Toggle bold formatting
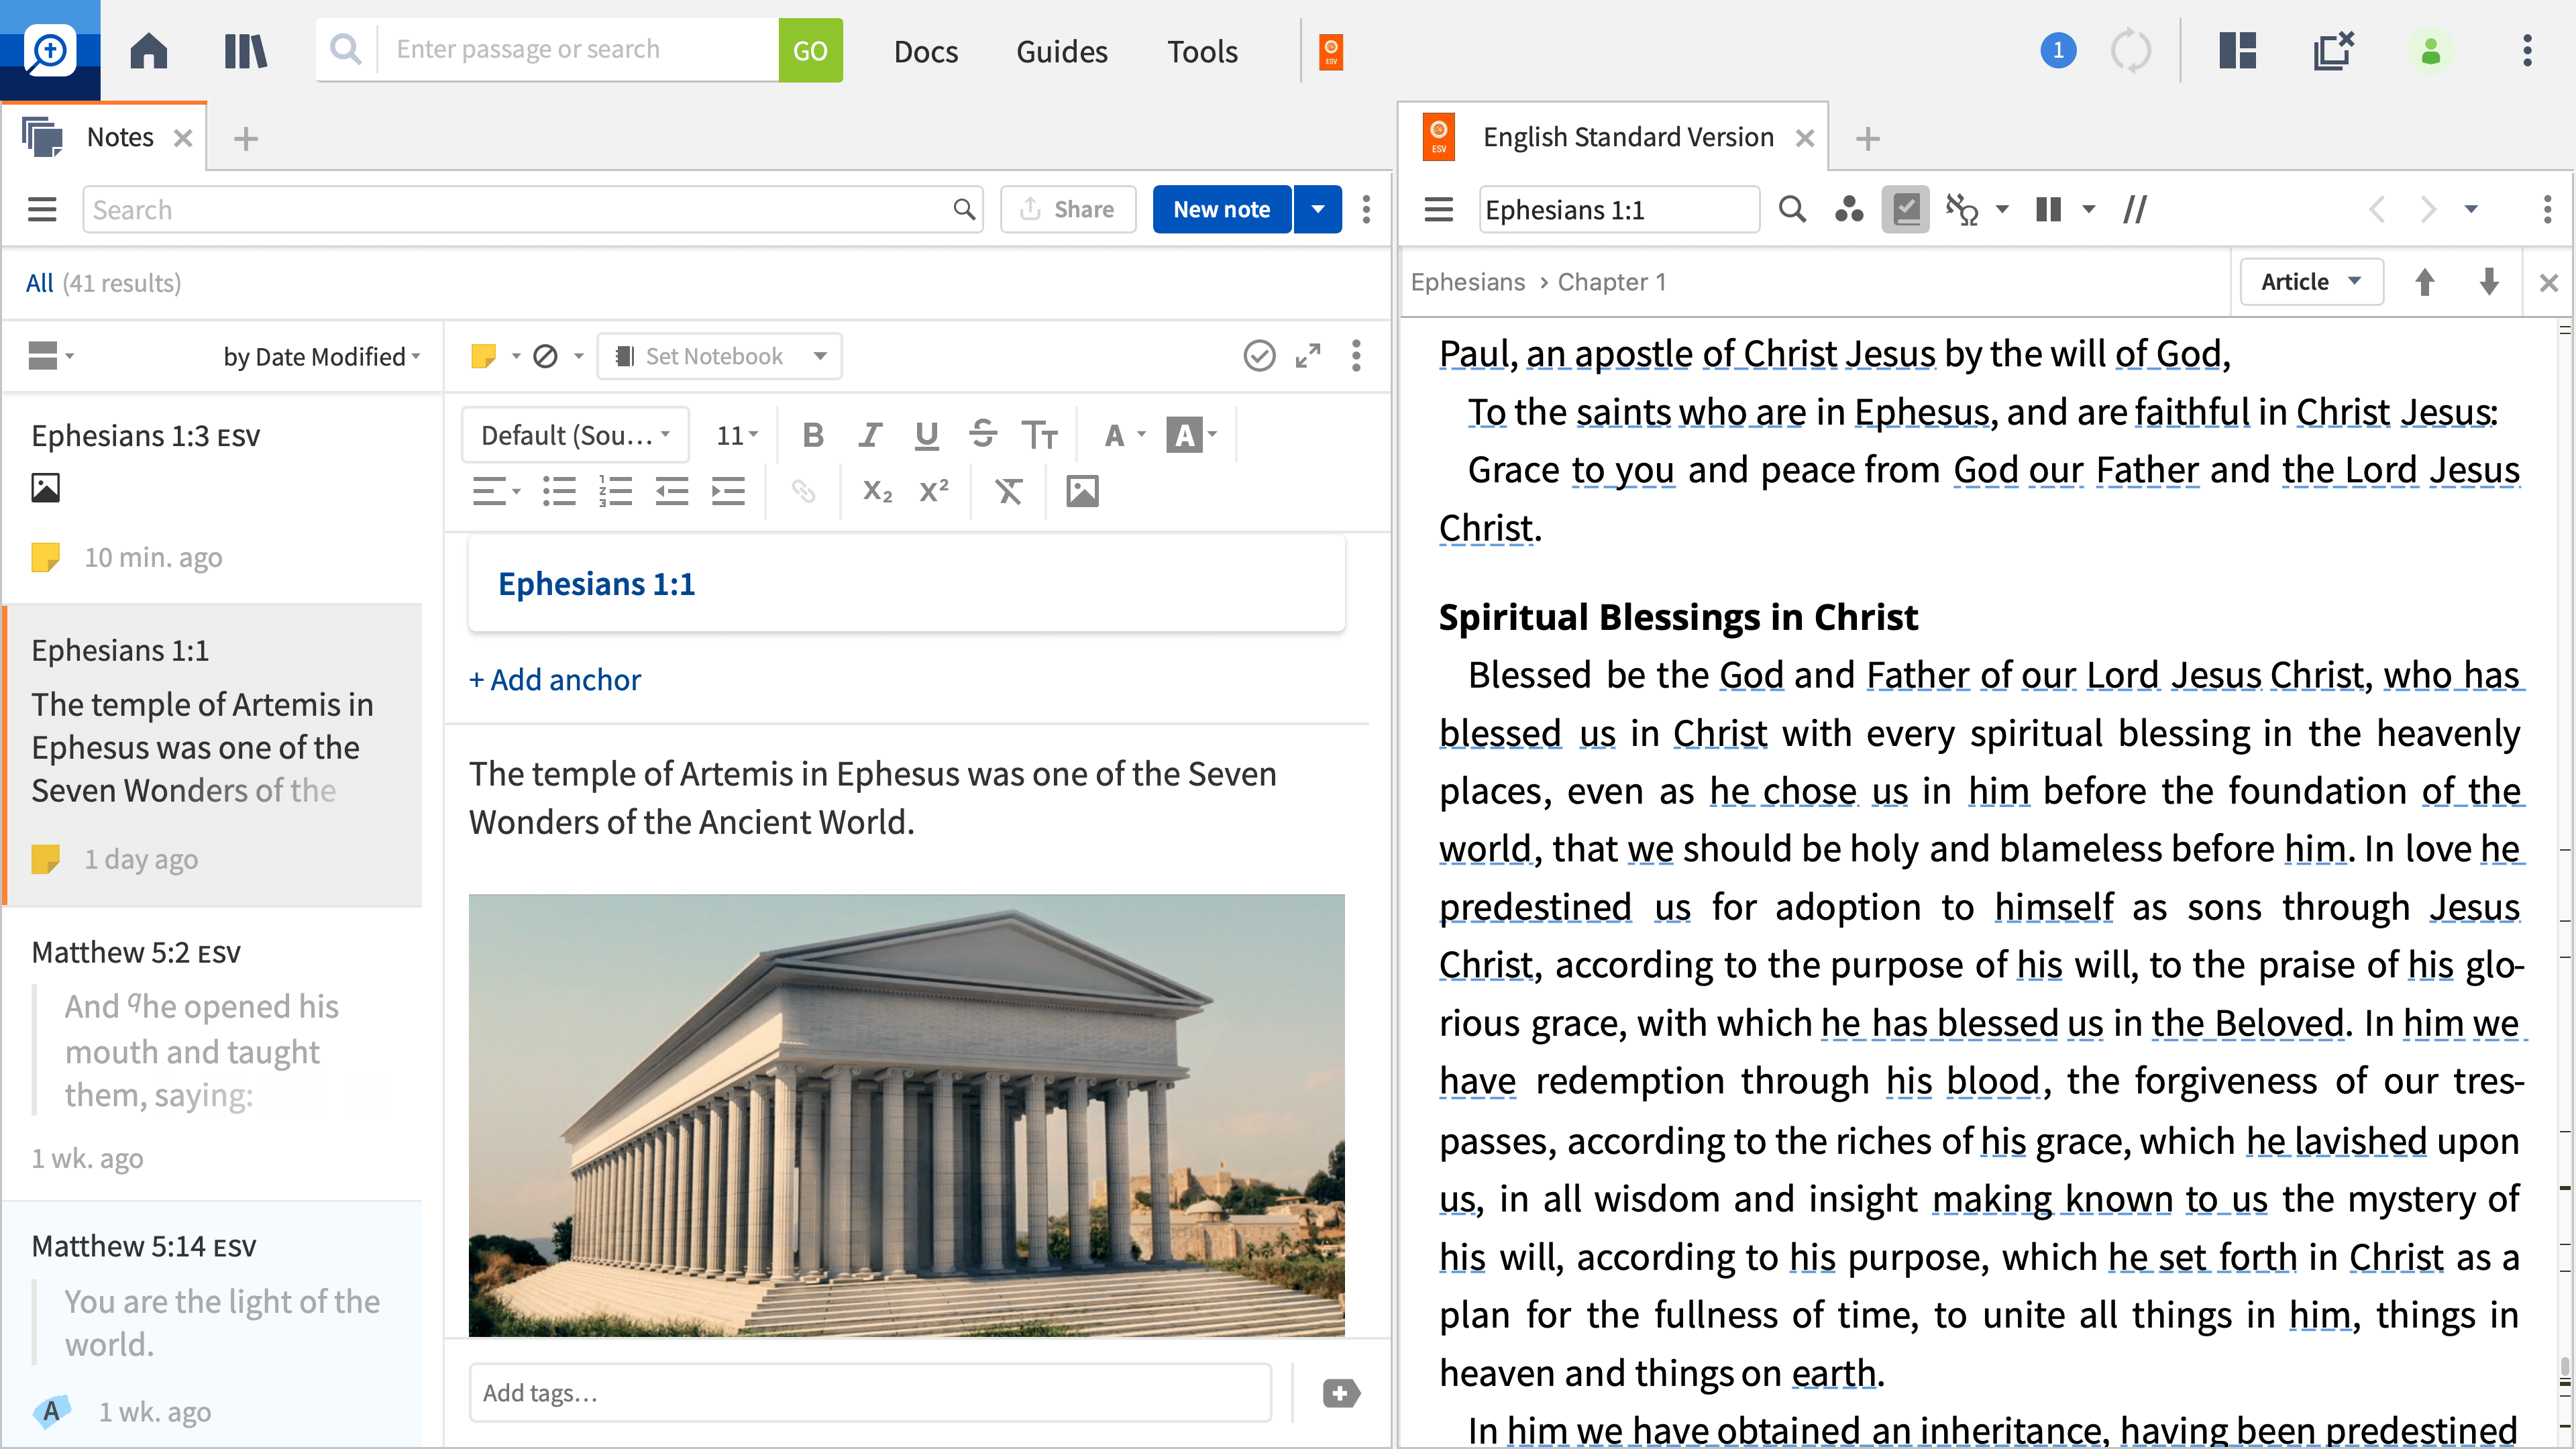The height and width of the screenshot is (1449, 2576). pos(813,435)
